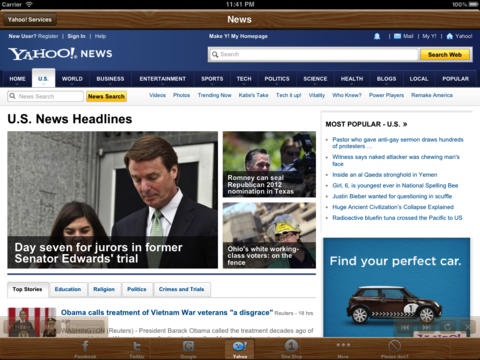
Task: Open the BLOGS navigation tab
Action: tap(386, 79)
